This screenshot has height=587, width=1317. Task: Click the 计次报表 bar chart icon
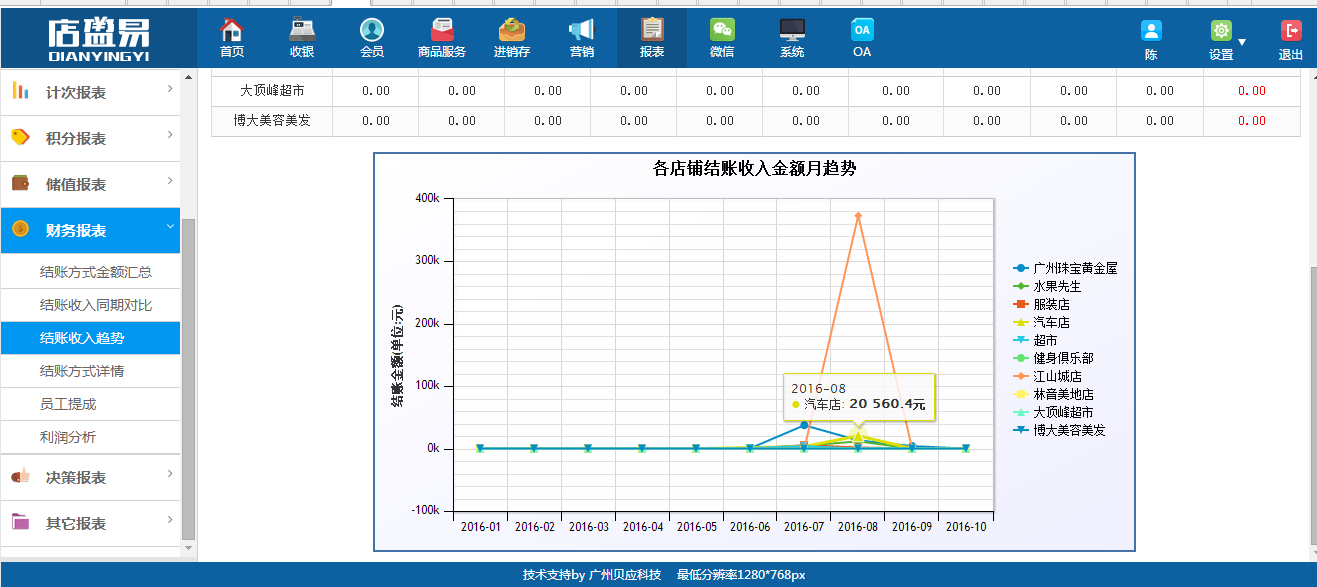click(20, 91)
